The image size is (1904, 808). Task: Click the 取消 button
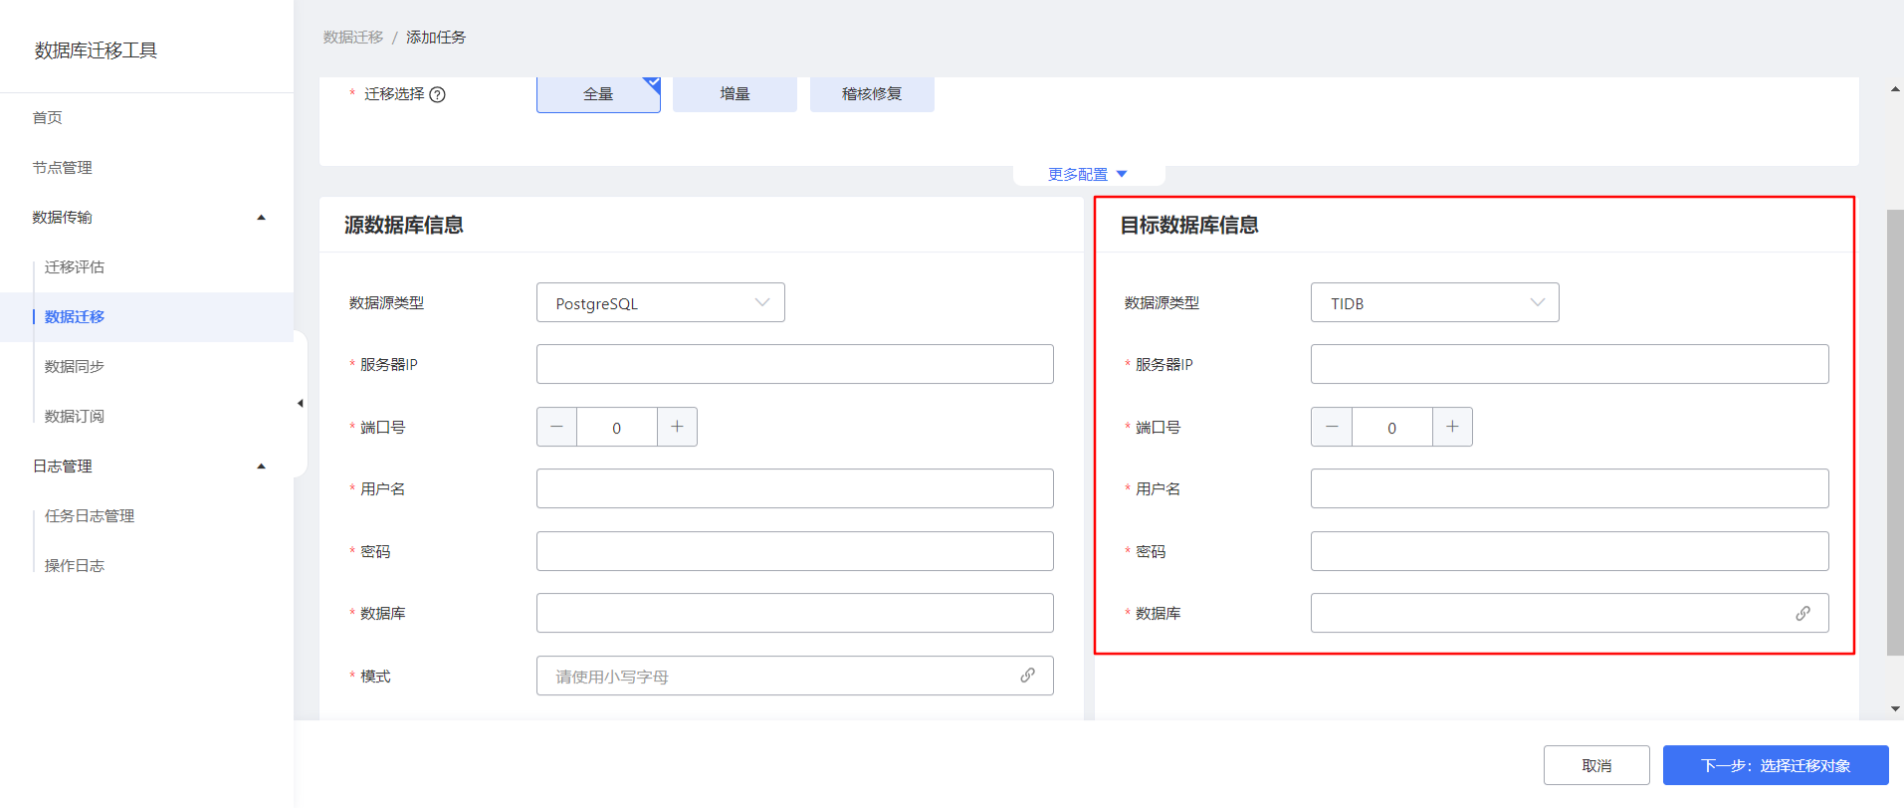tap(1596, 765)
